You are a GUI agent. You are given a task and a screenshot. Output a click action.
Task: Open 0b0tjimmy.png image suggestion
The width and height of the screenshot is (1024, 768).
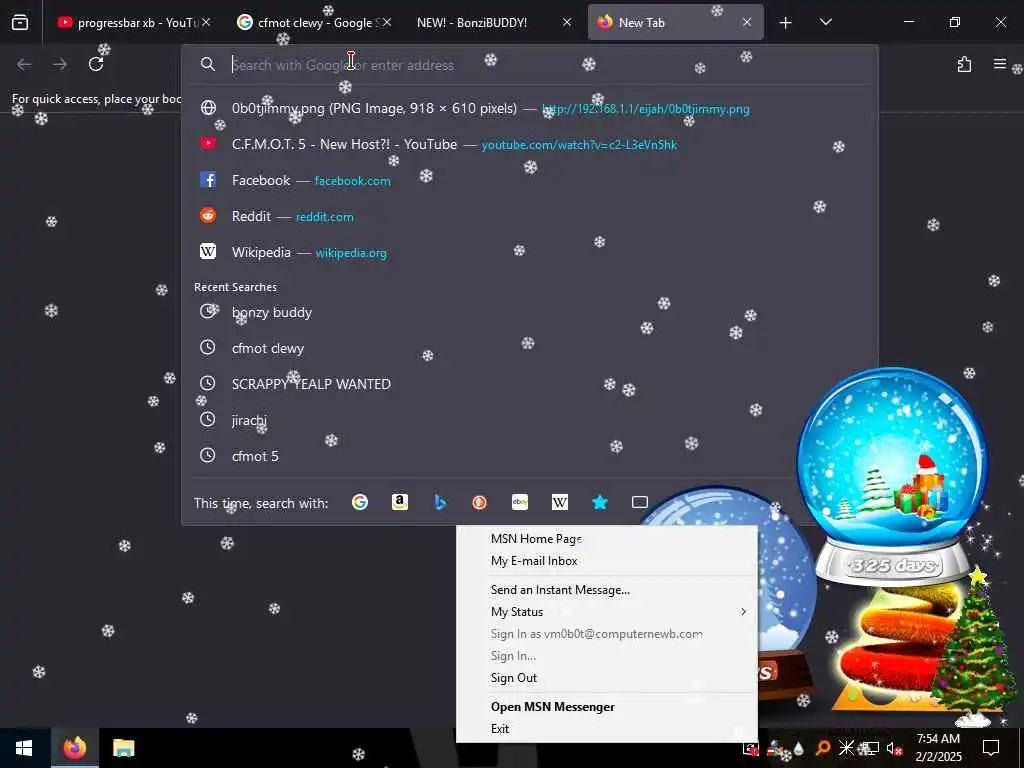[x=530, y=108]
